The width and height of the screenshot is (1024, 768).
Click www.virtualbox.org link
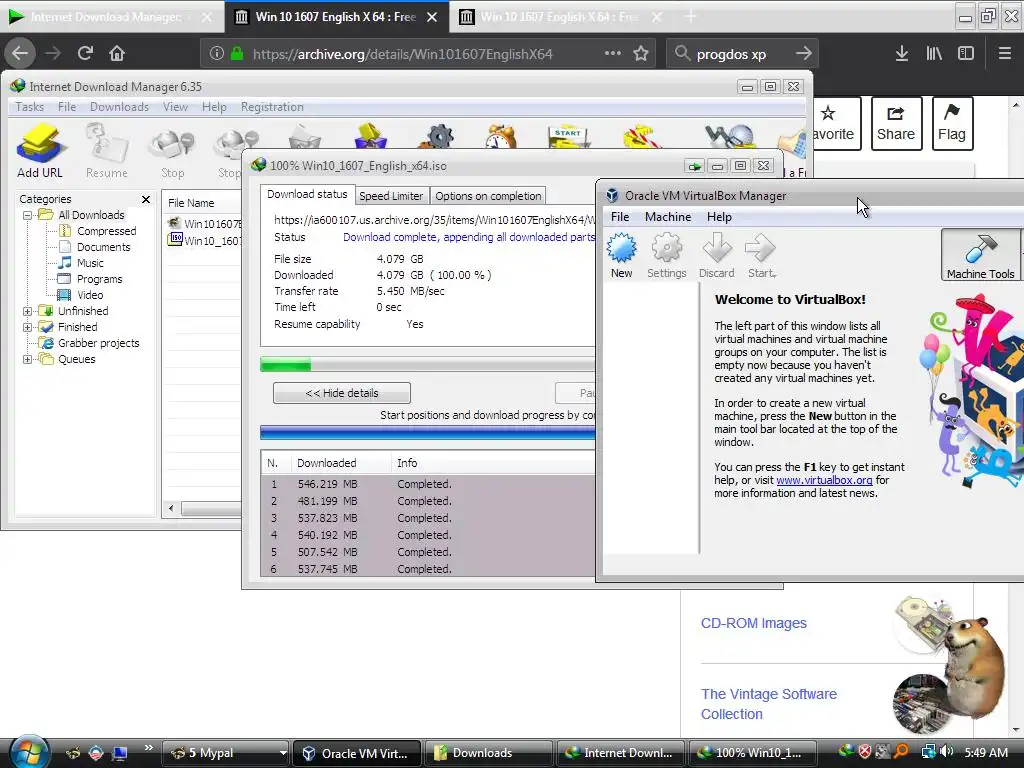[824, 480]
